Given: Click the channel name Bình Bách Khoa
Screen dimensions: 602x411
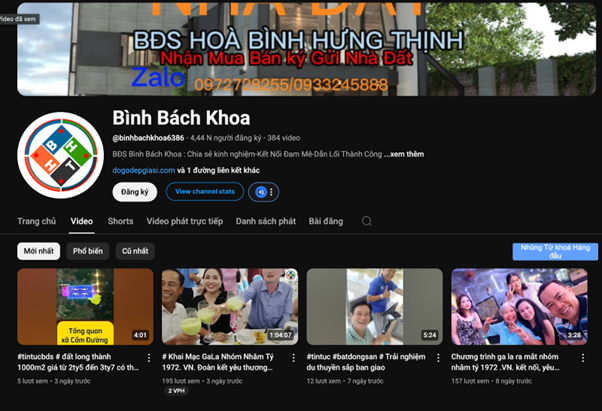Looking at the screenshot, I should point(181,118).
